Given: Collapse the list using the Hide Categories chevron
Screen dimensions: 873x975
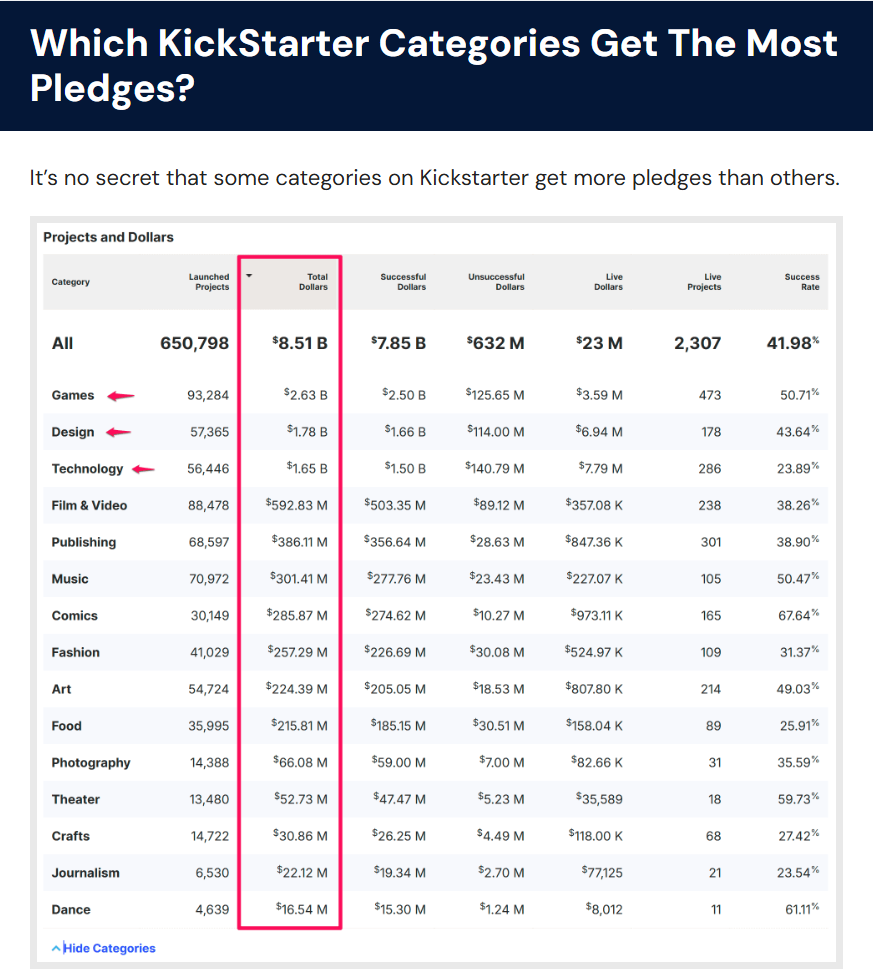Looking at the screenshot, I should (56, 947).
